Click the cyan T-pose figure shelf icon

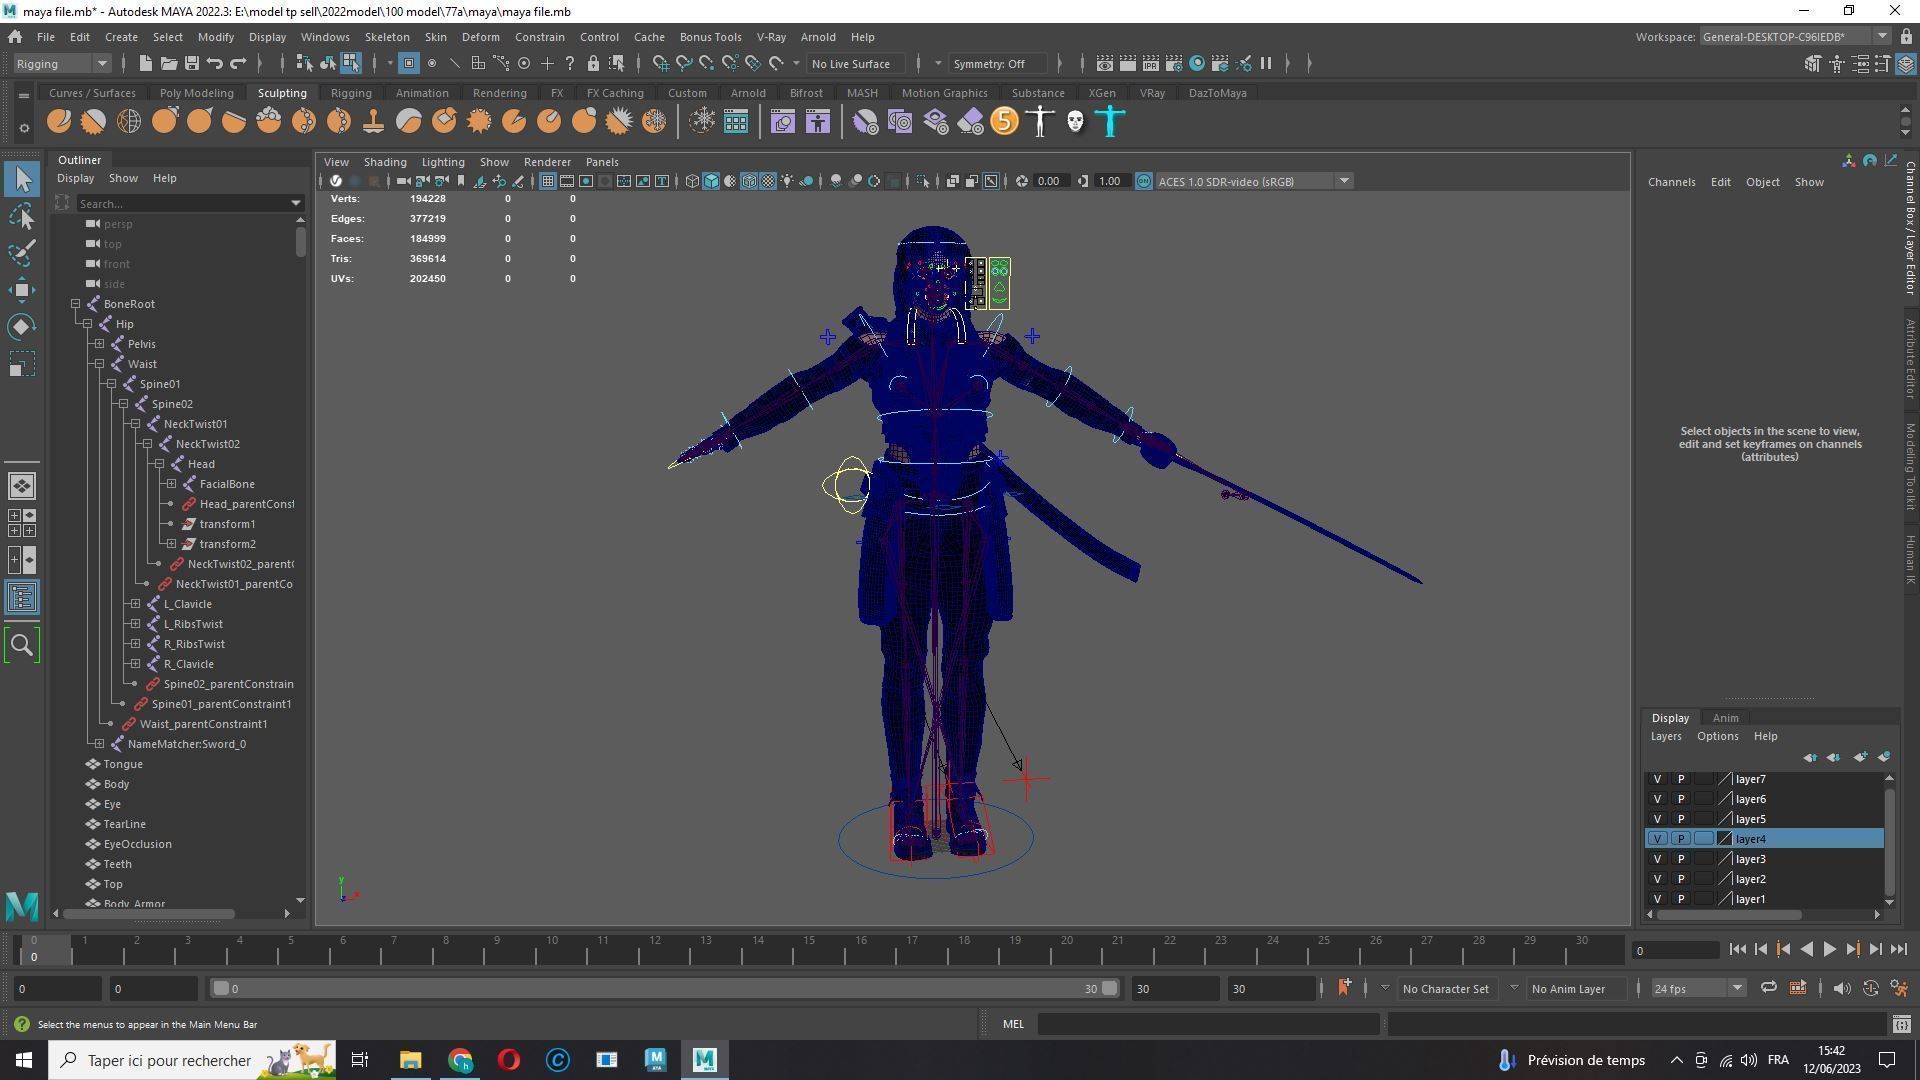[x=1110, y=122]
